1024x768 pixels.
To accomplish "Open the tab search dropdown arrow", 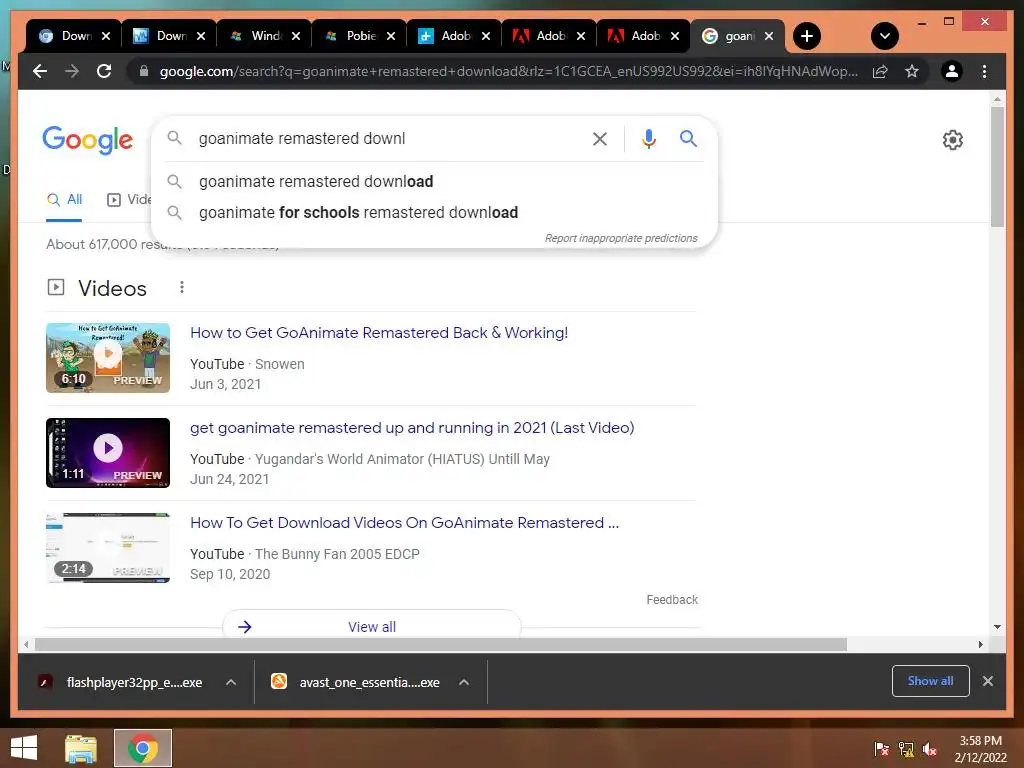I will (885, 36).
